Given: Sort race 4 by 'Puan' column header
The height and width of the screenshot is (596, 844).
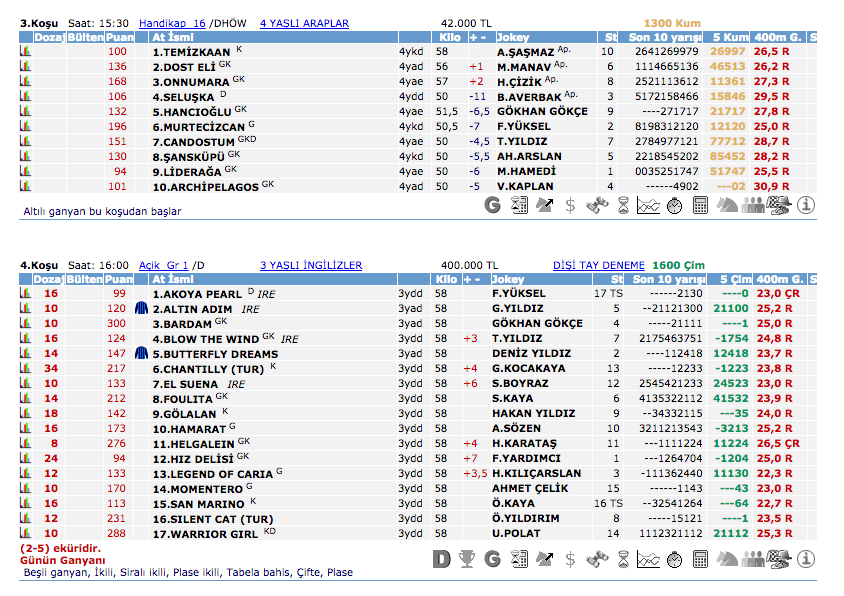Looking at the screenshot, I should [x=119, y=279].
